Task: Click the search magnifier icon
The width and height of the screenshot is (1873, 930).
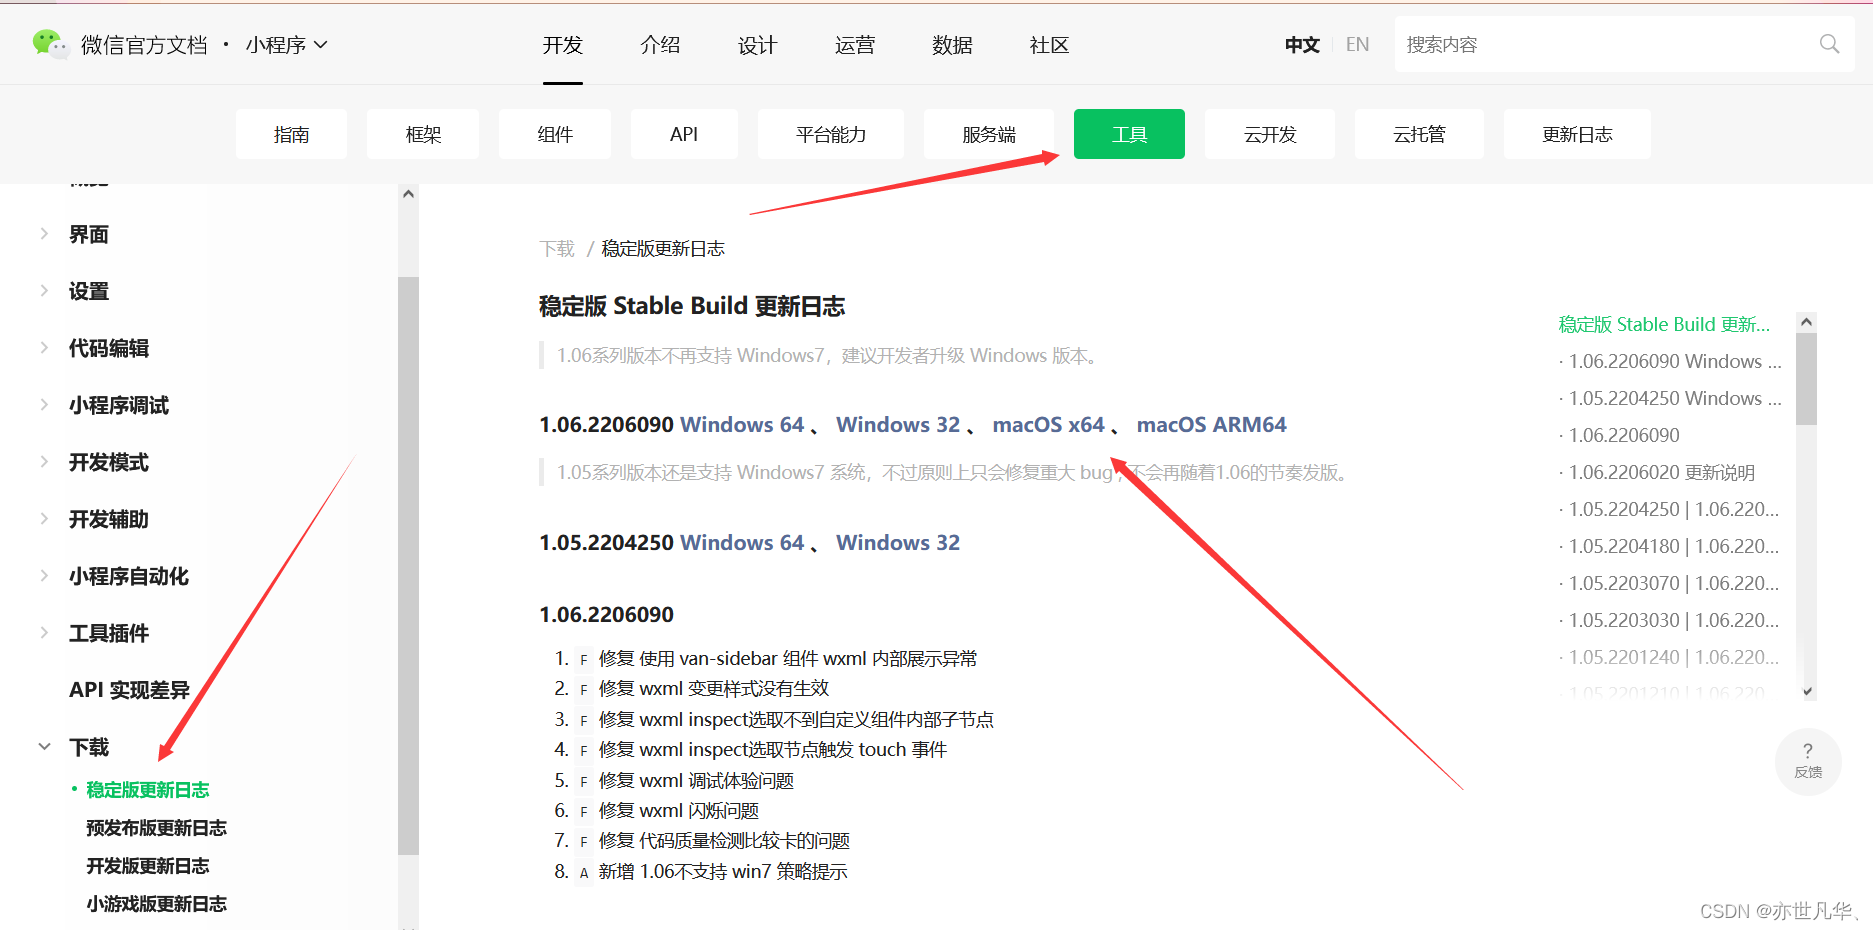Action: click(1829, 43)
